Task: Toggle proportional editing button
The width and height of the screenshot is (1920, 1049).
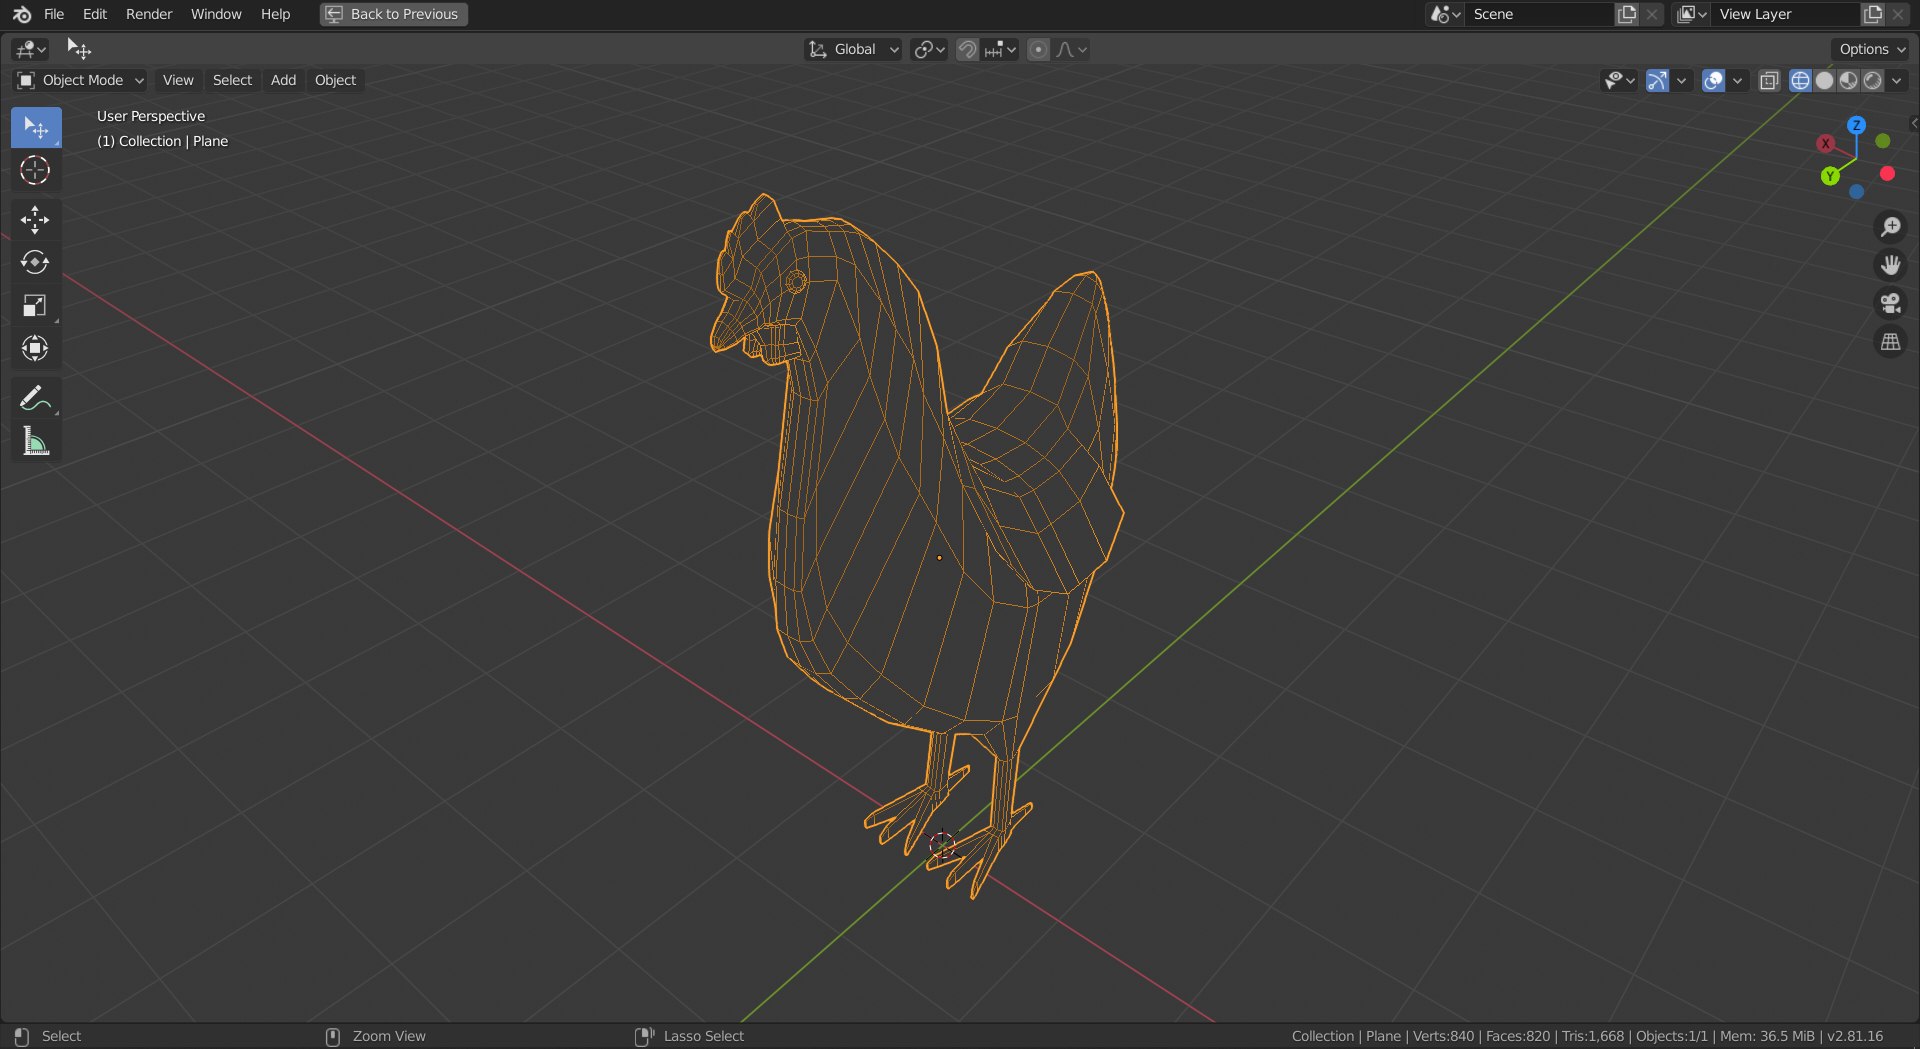Action: click(1039, 49)
